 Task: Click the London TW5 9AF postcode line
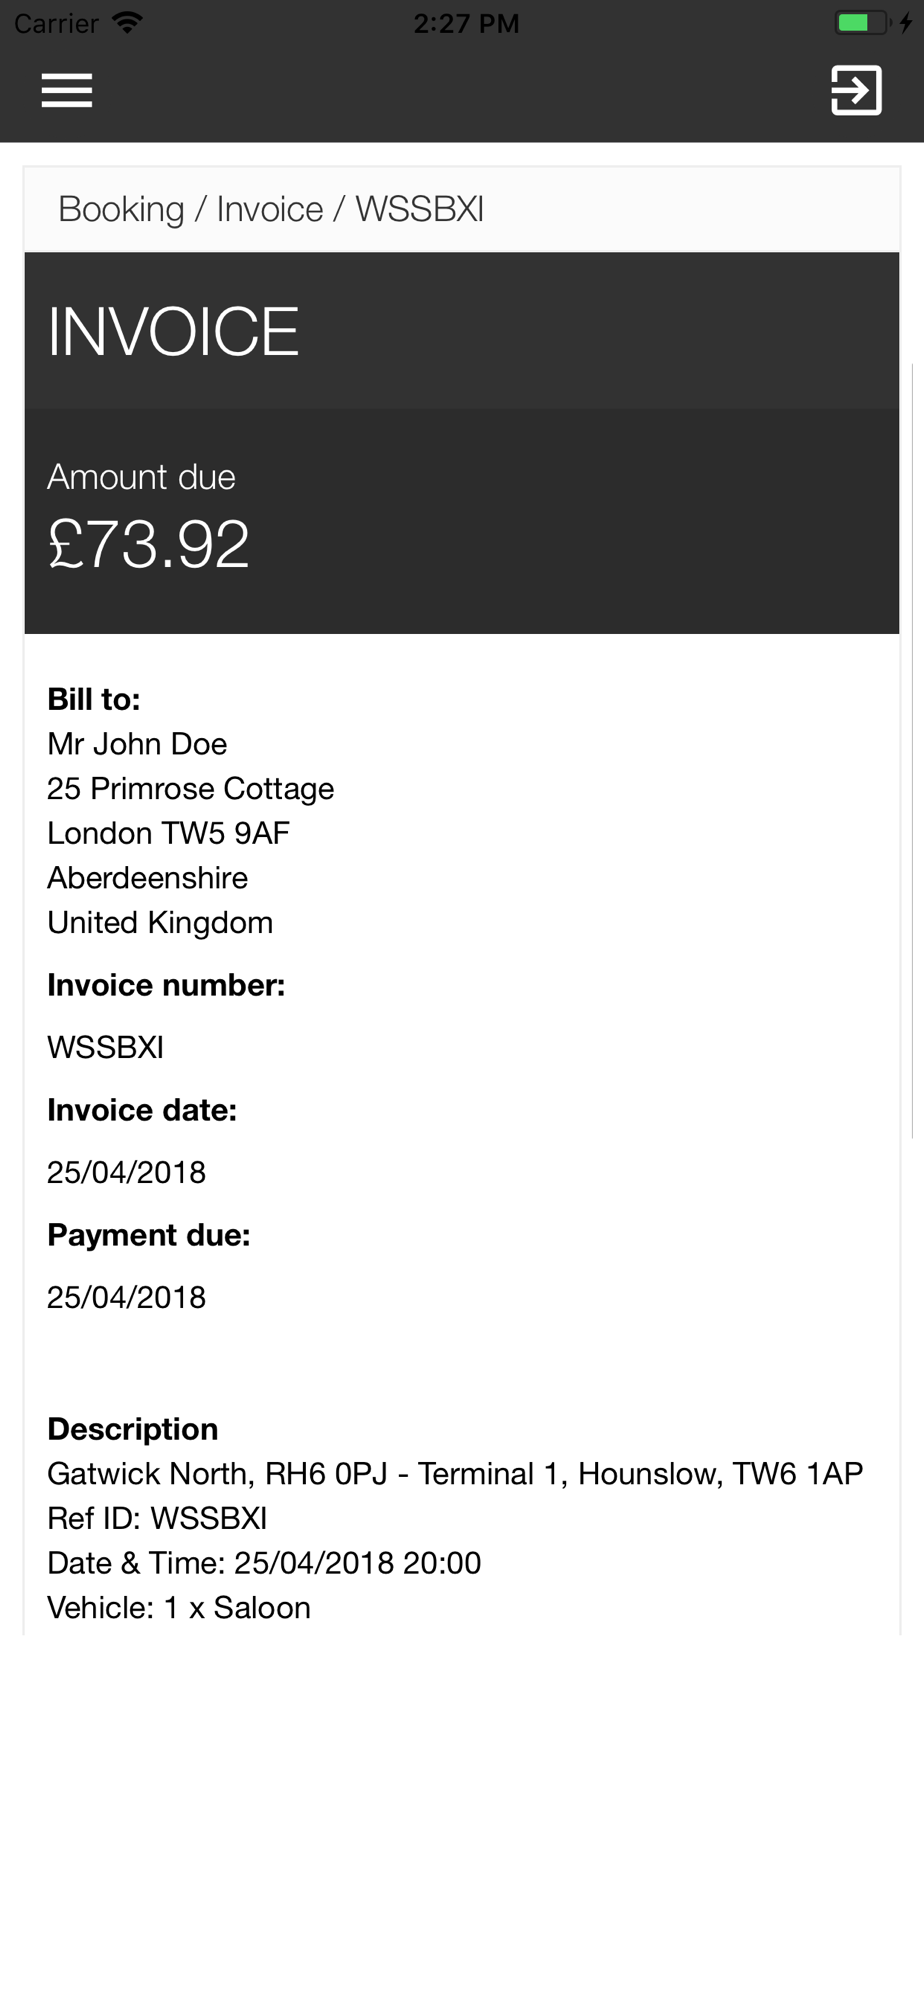[168, 833]
